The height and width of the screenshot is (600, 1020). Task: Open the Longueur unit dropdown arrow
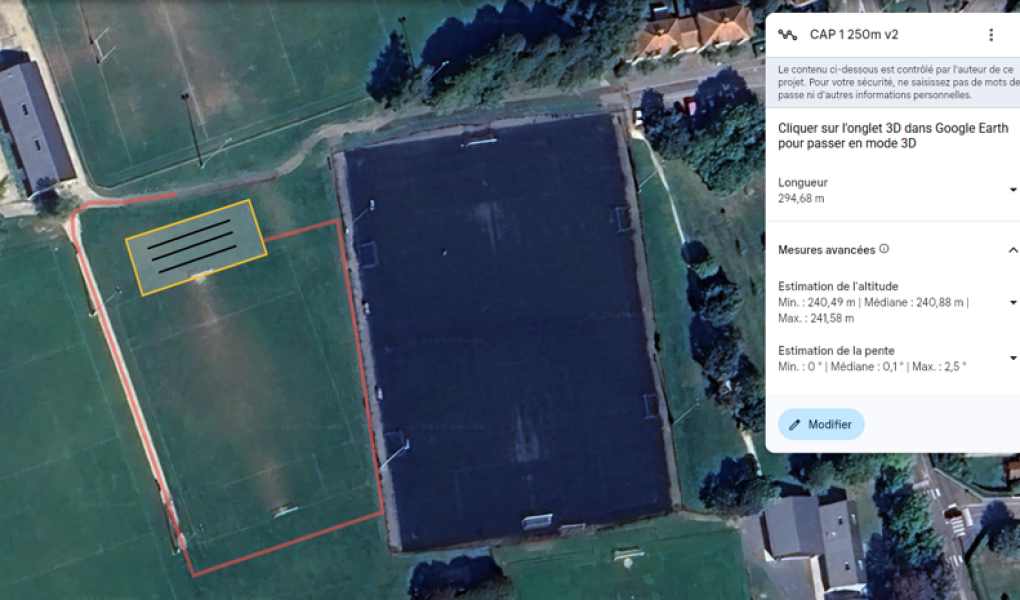tap(1013, 190)
